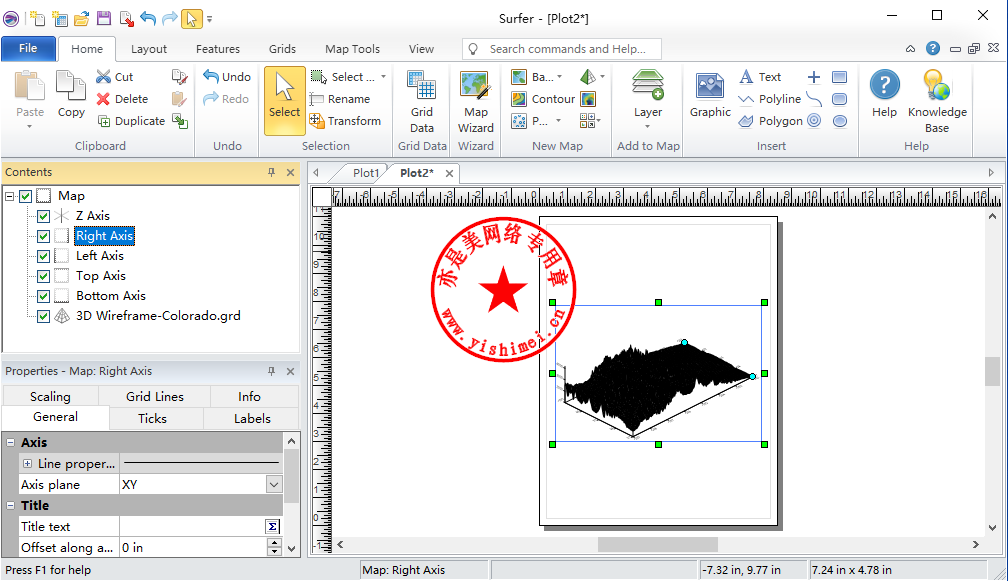This screenshot has width=1008, height=581.
Task: Select the Ellipse insert tool
Action: [839, 121]
